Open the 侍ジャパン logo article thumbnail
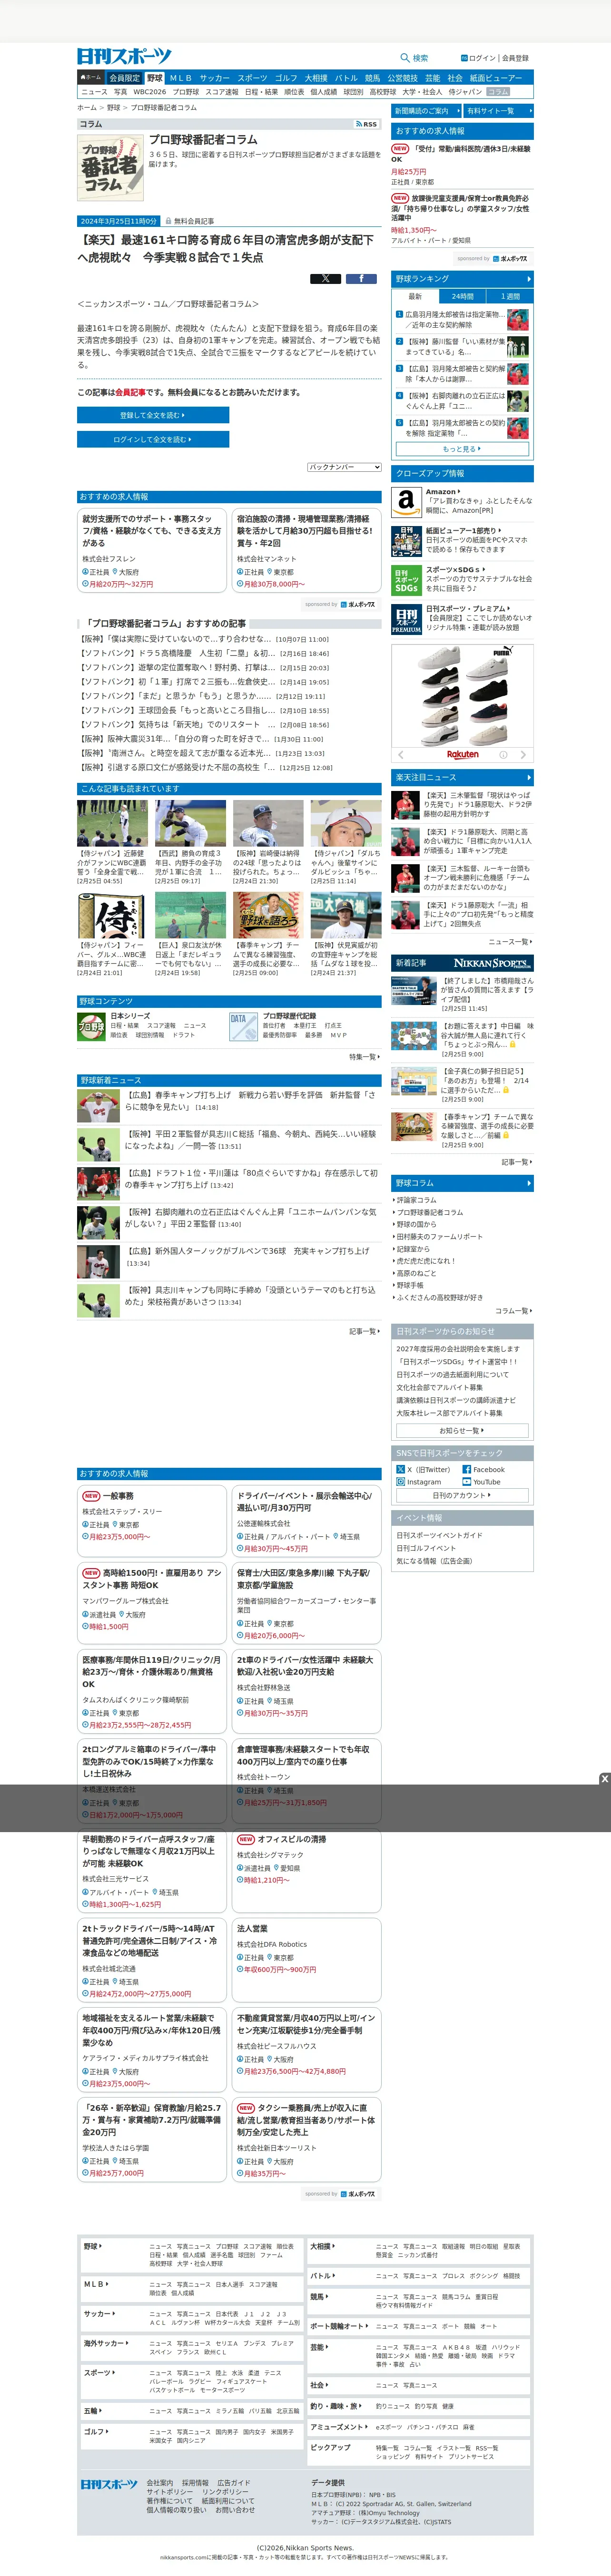Screen dimensions: 611x2576 [112, 915]
